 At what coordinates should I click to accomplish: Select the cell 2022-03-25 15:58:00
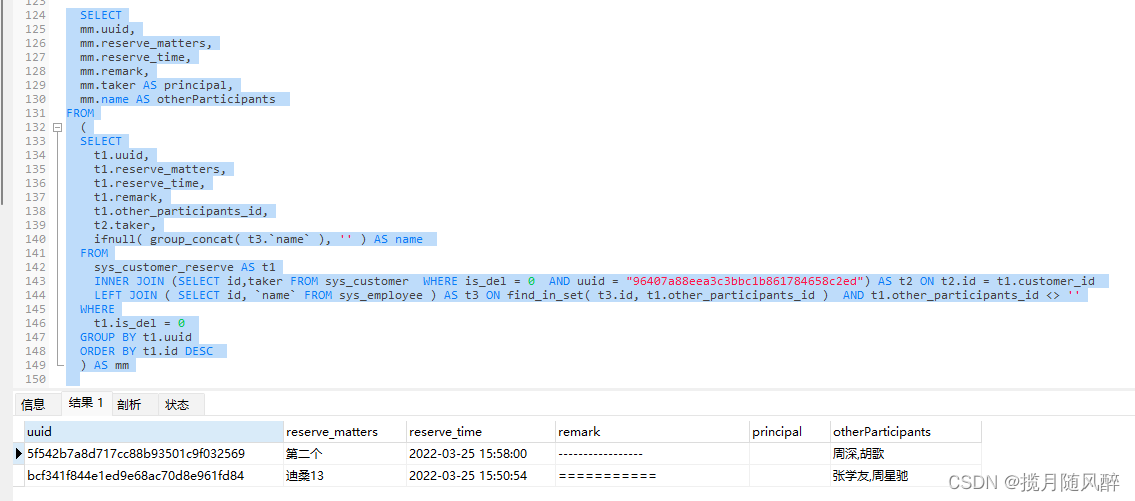pyautogui.click(x=481, y=454)
